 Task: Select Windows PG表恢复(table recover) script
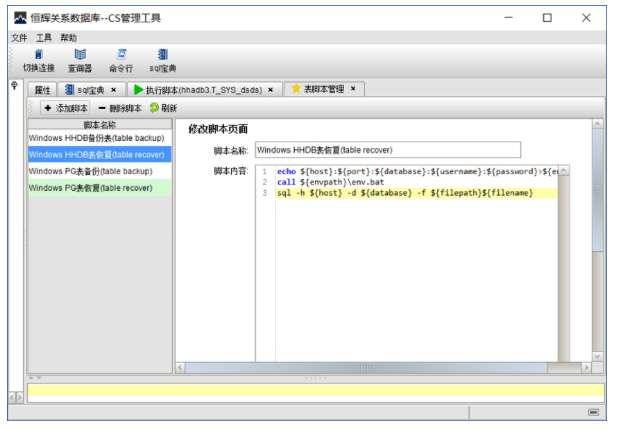click(x=100, y=188)
